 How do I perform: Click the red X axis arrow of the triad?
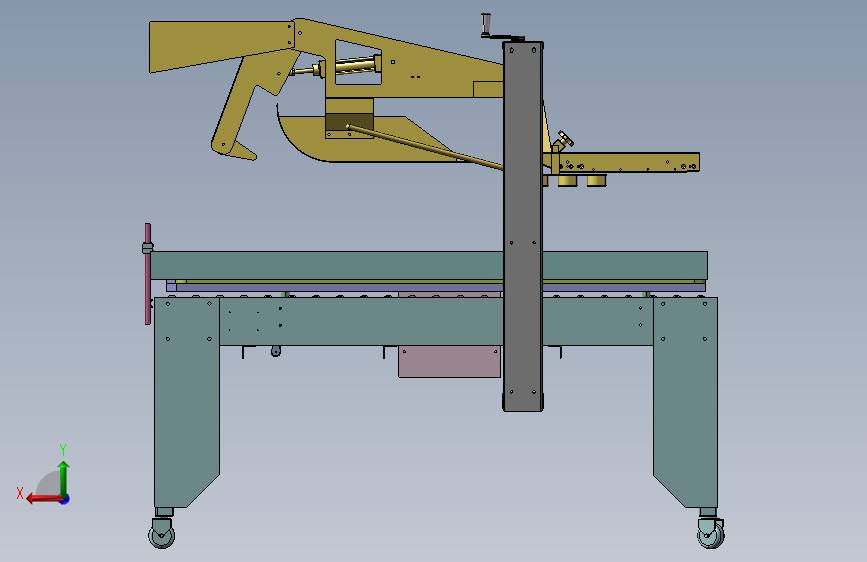[x=44, y=499]
